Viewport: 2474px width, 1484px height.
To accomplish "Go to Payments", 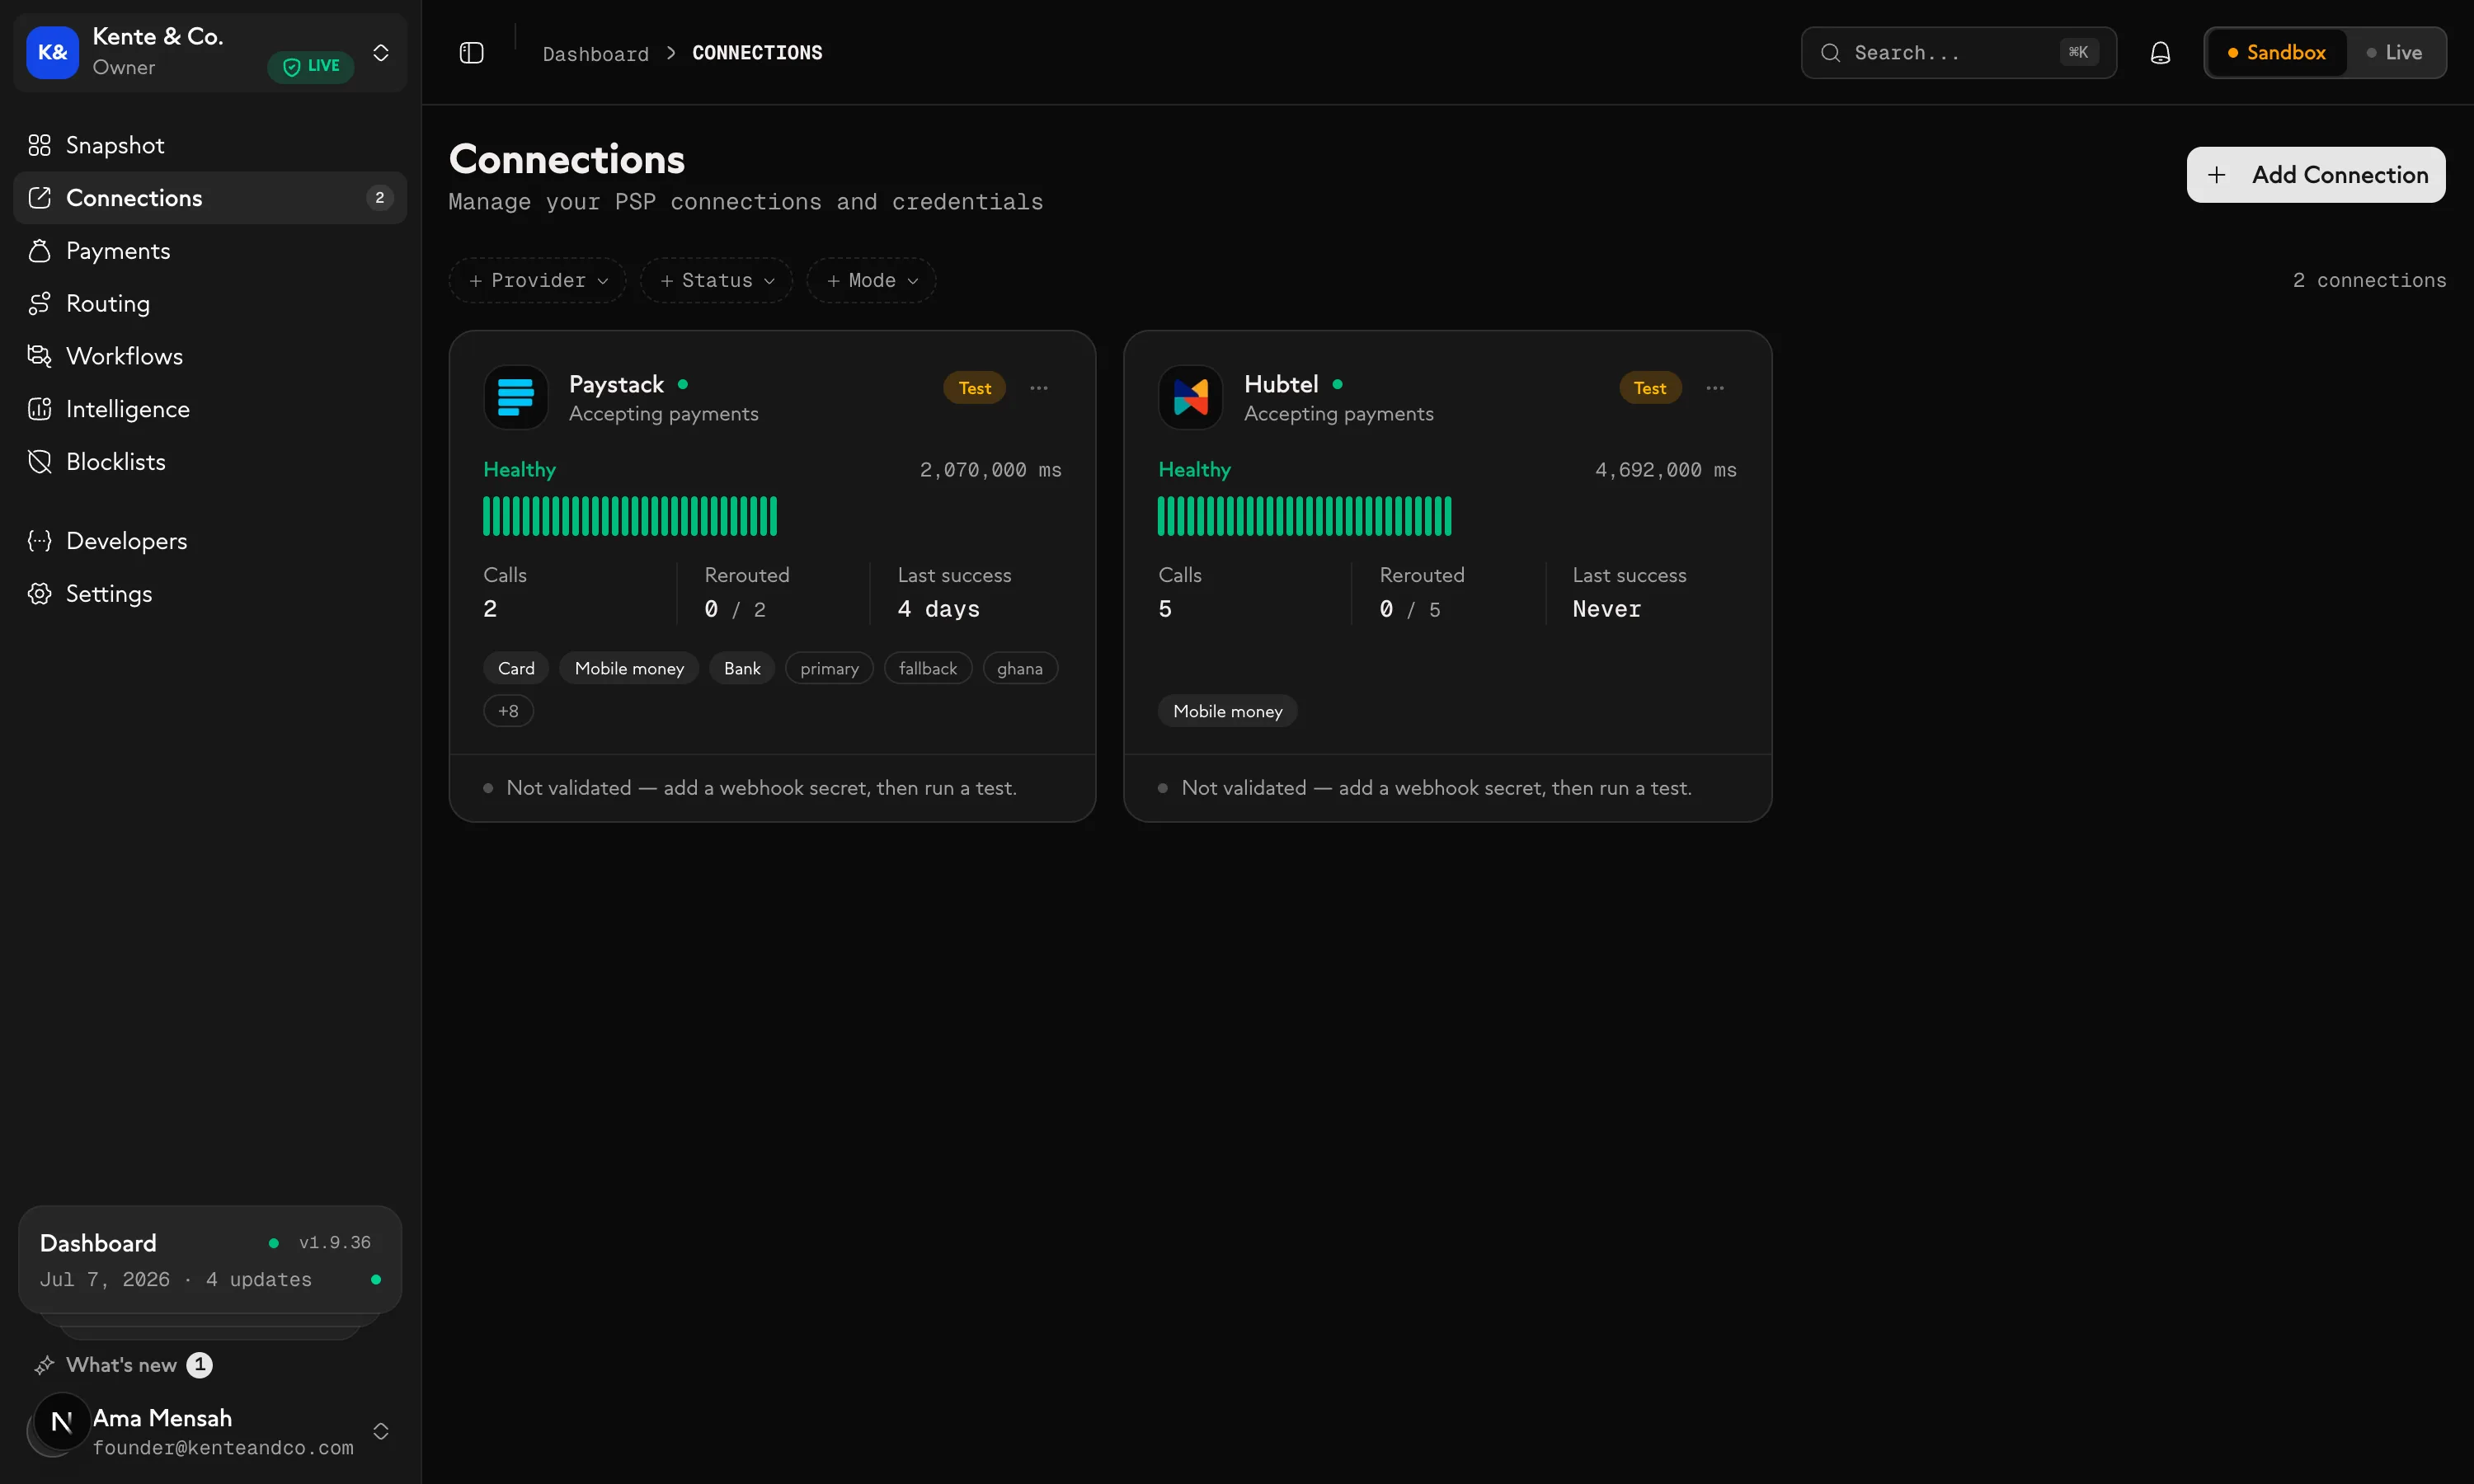I will 210,251.
